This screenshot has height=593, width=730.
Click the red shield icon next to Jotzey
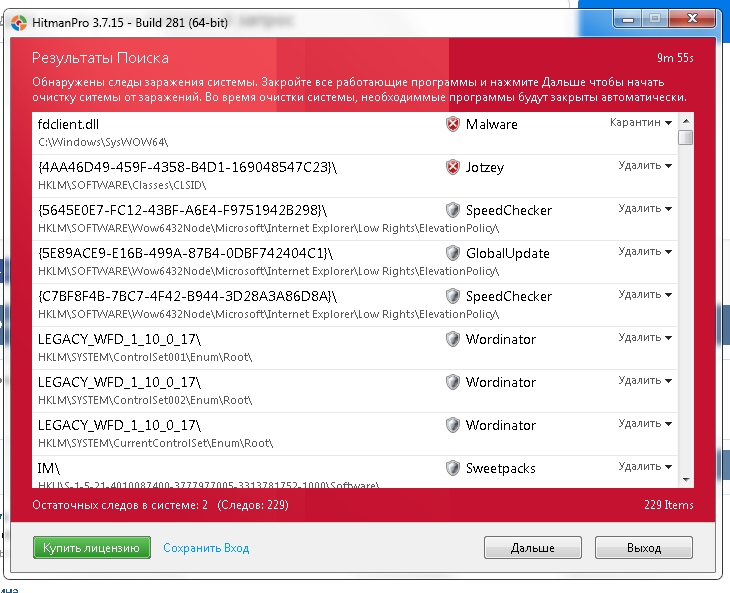pyautogui.click(x=453, y=167)
